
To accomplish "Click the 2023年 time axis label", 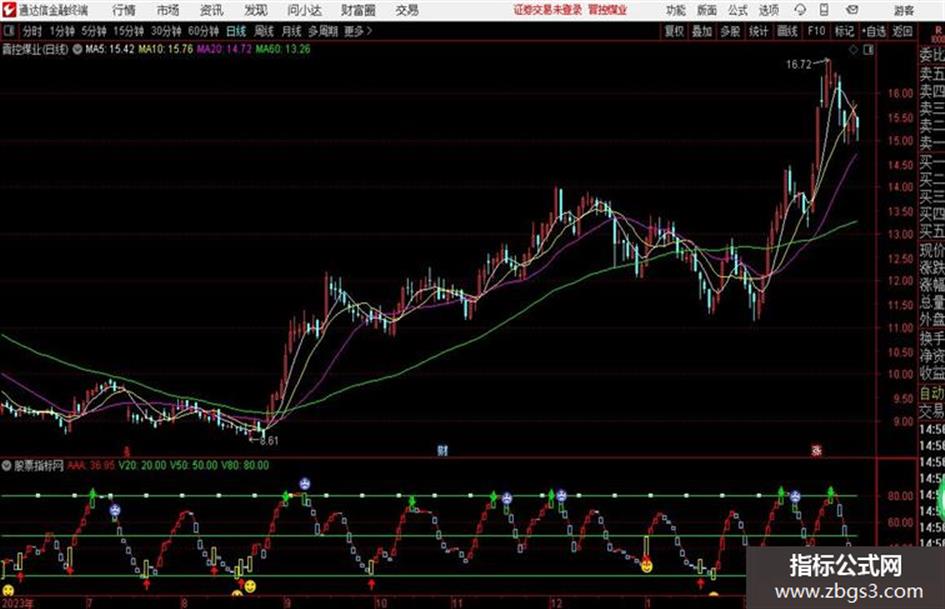I will coord(17,603).
